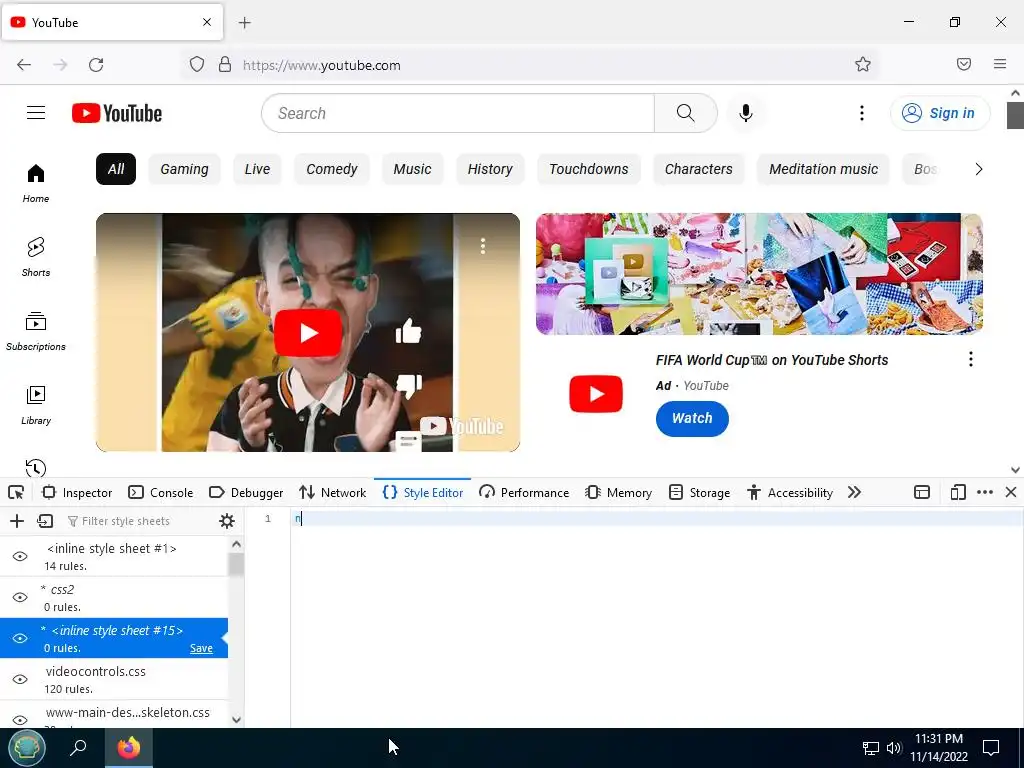Click Sign in button
This screenshot has height=768, width=1024.
(x=940, y=113)
